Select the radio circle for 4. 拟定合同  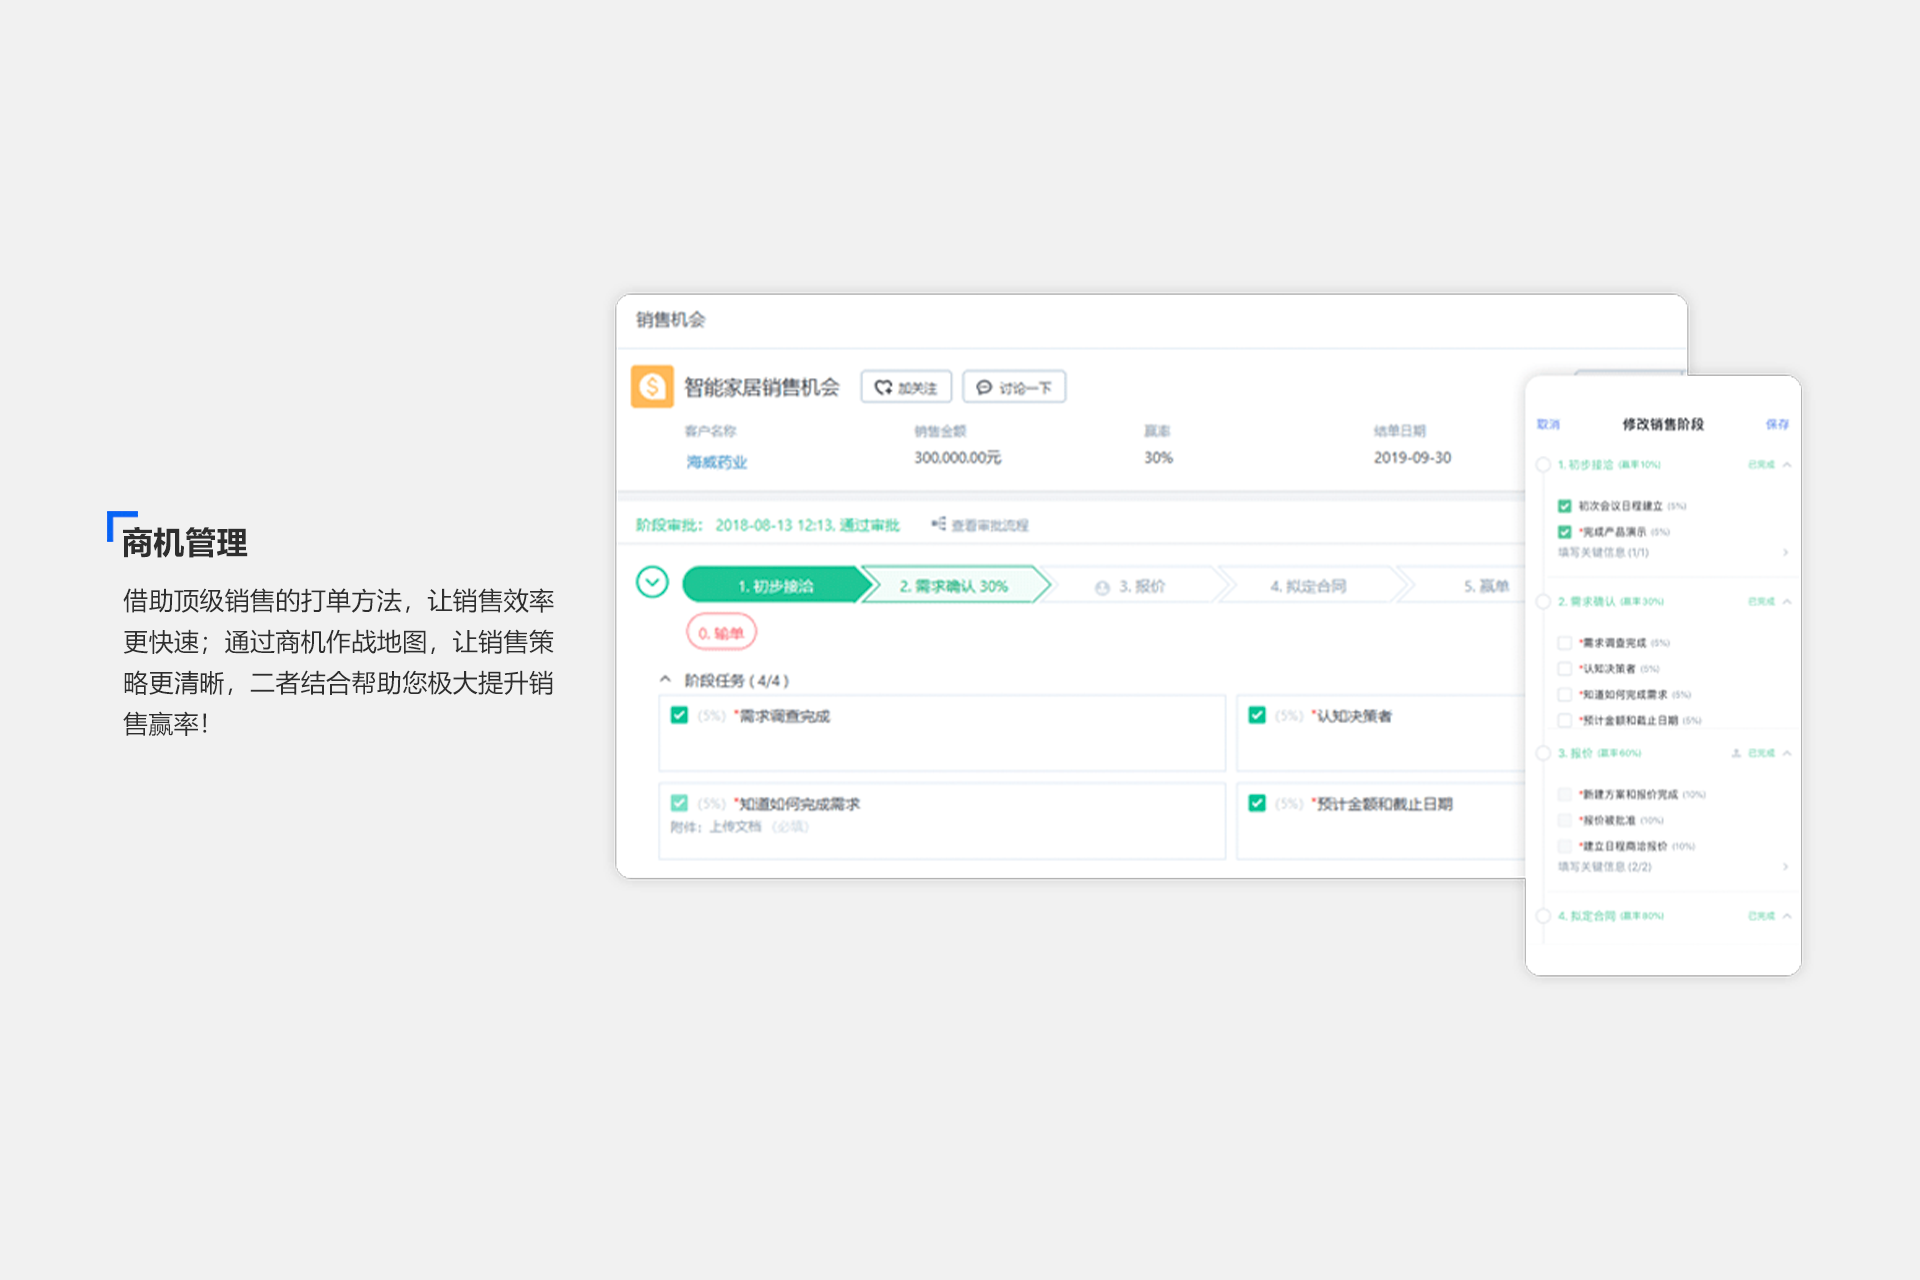pos(1543,916)
